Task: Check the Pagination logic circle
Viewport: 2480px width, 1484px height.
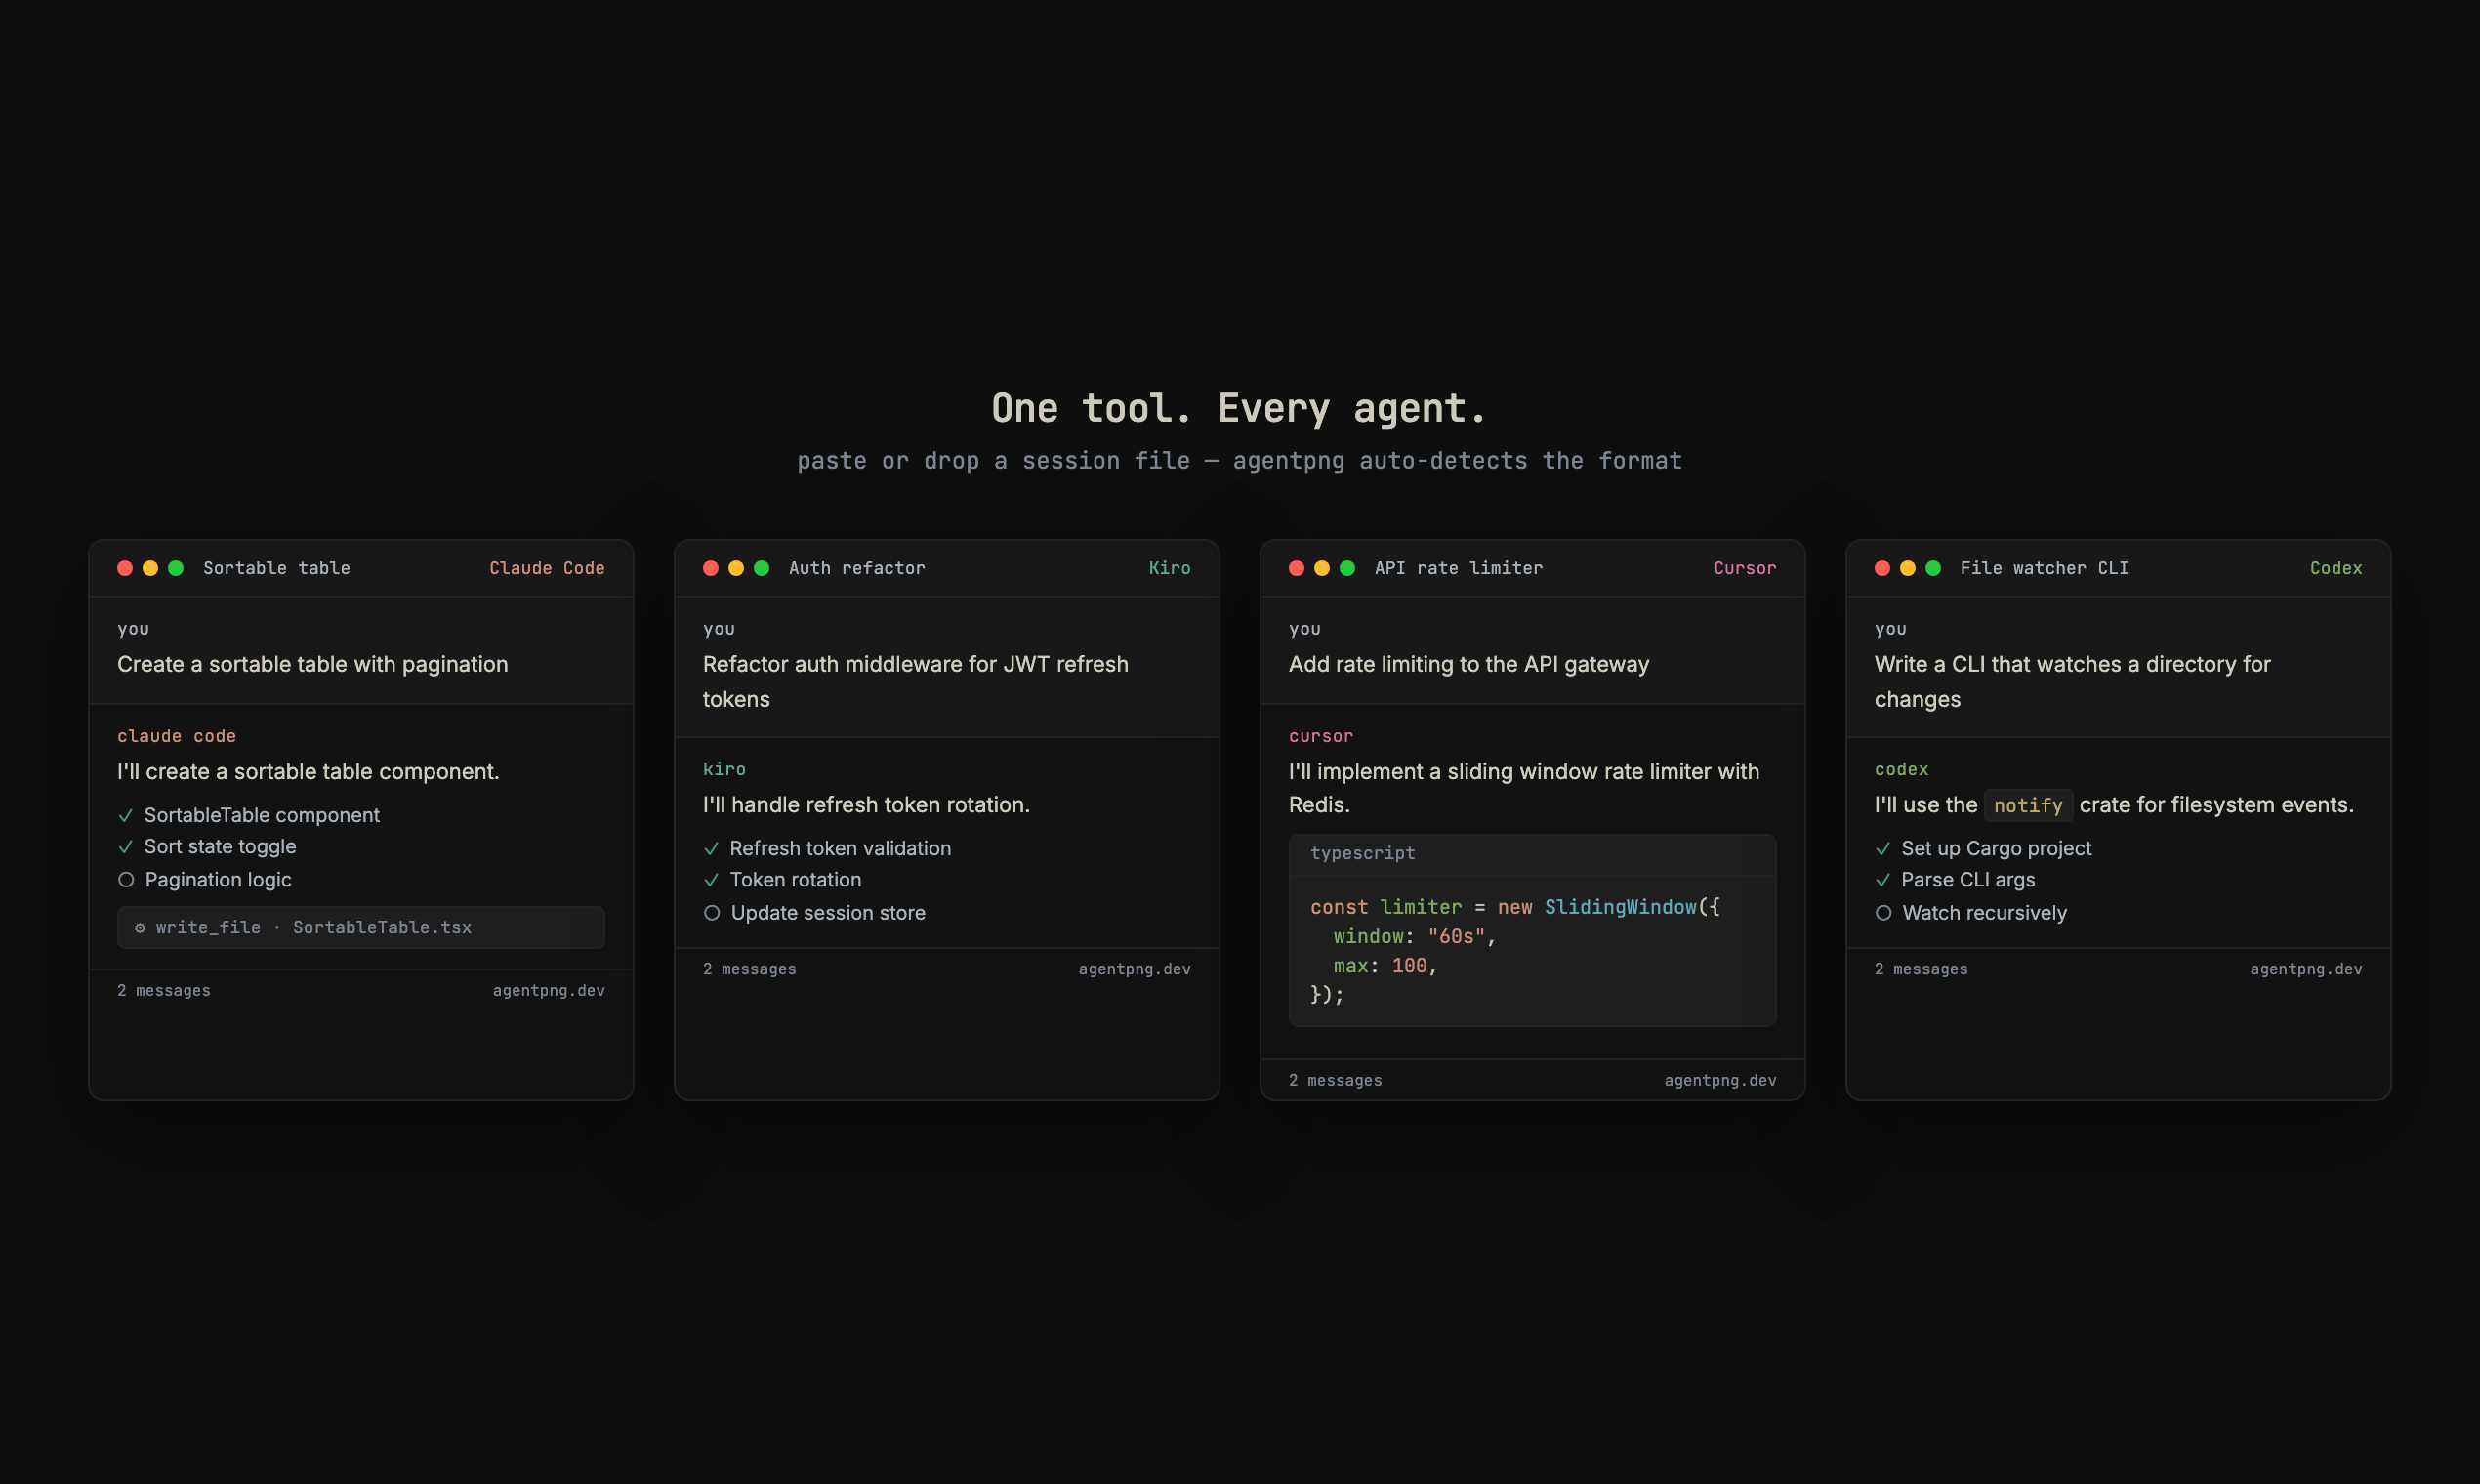Action: (125, 879)
